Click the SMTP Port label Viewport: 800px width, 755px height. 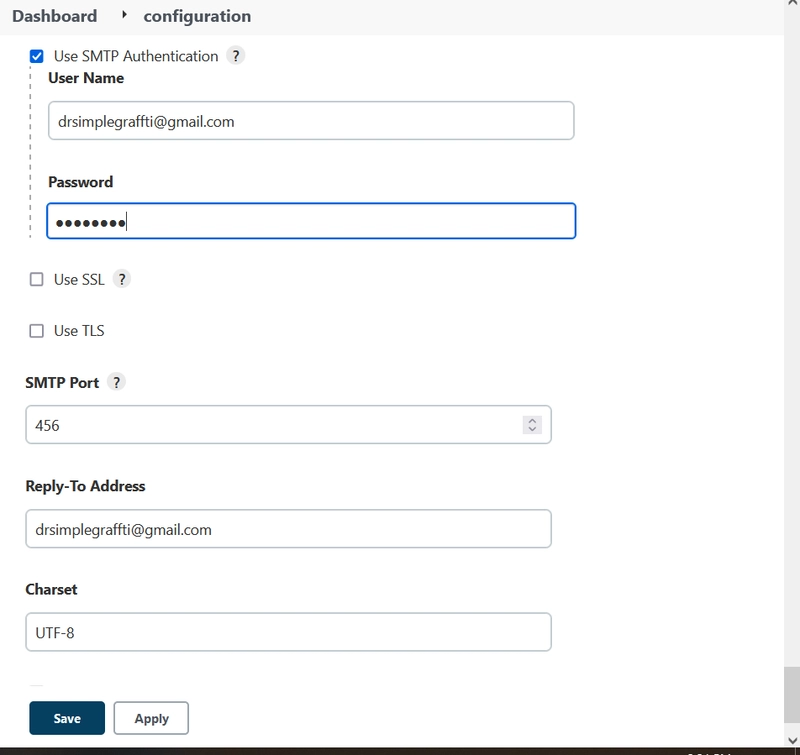click(62, 383)
